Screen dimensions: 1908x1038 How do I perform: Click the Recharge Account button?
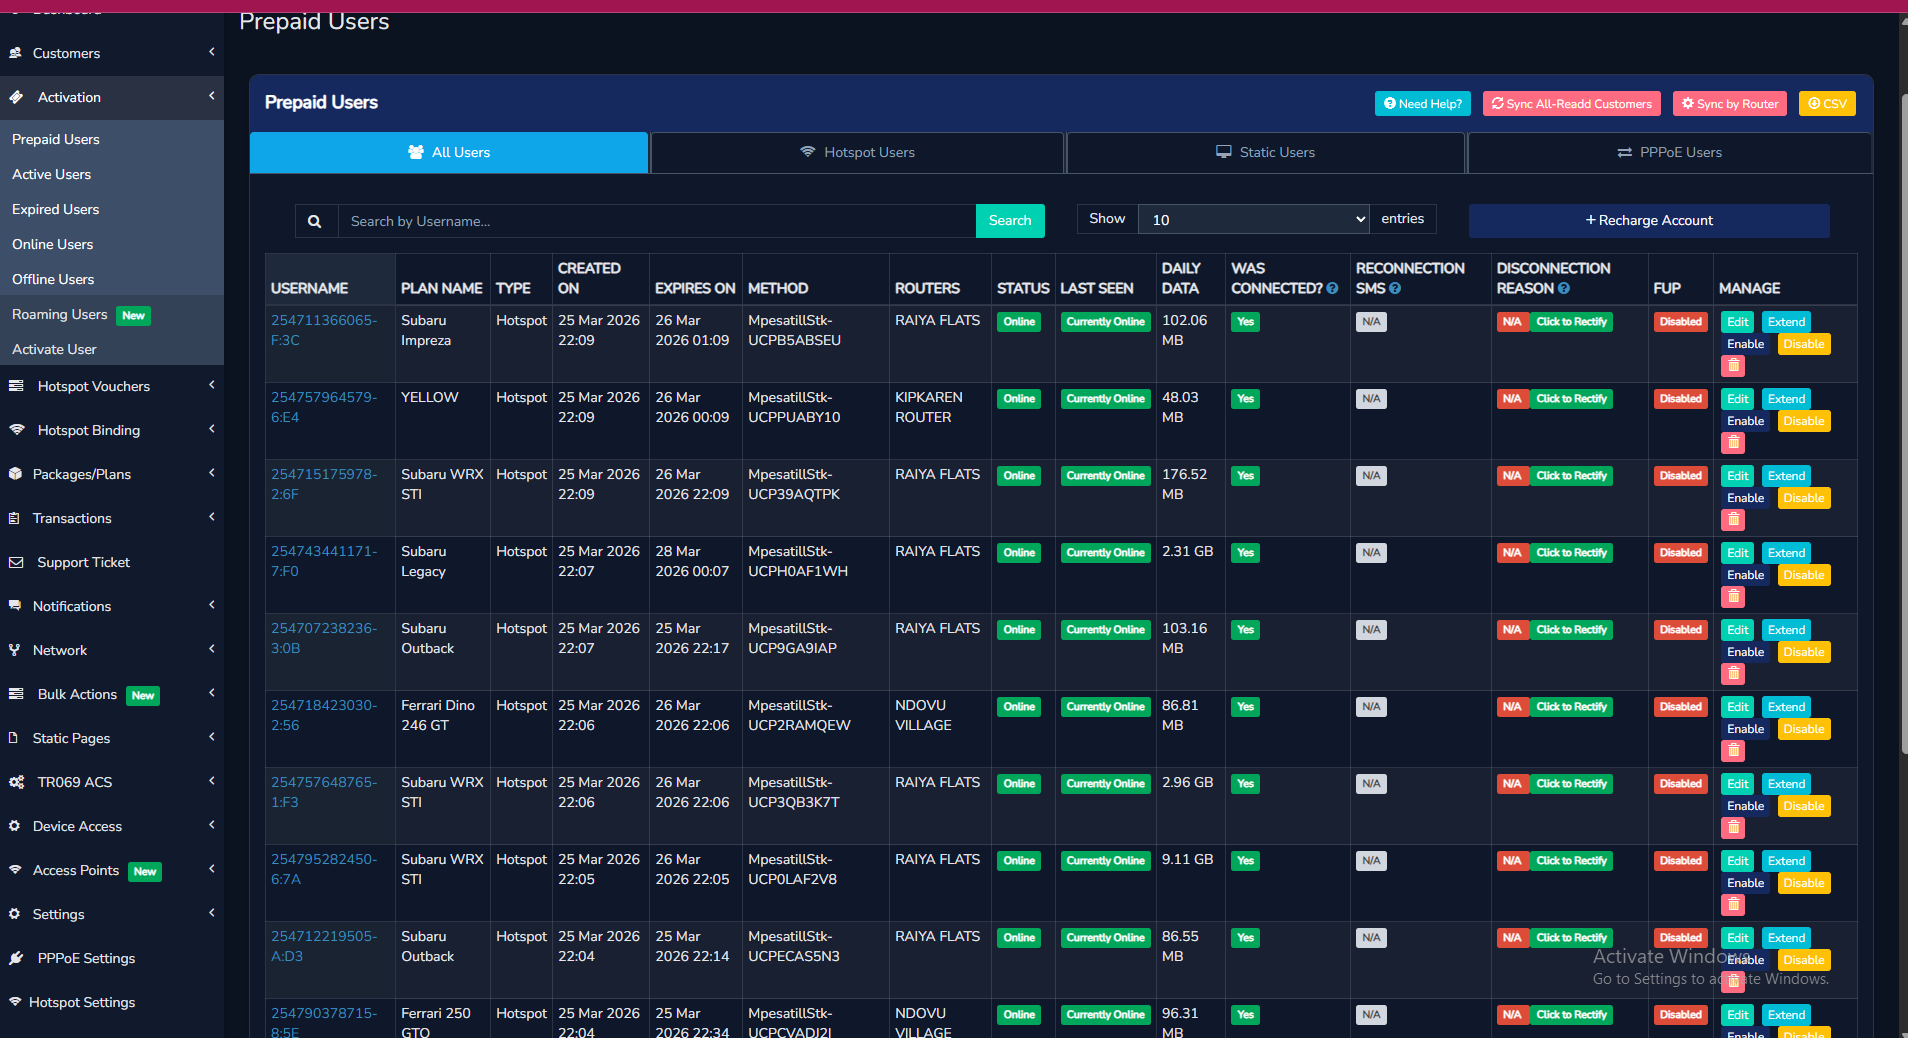pyautogui.click(x=1648, y=220)
